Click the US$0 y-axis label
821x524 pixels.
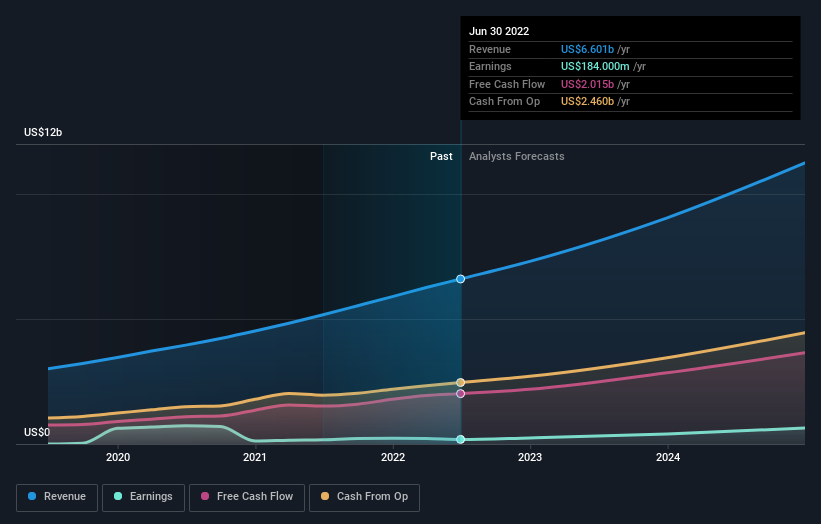tap(37, 432)
